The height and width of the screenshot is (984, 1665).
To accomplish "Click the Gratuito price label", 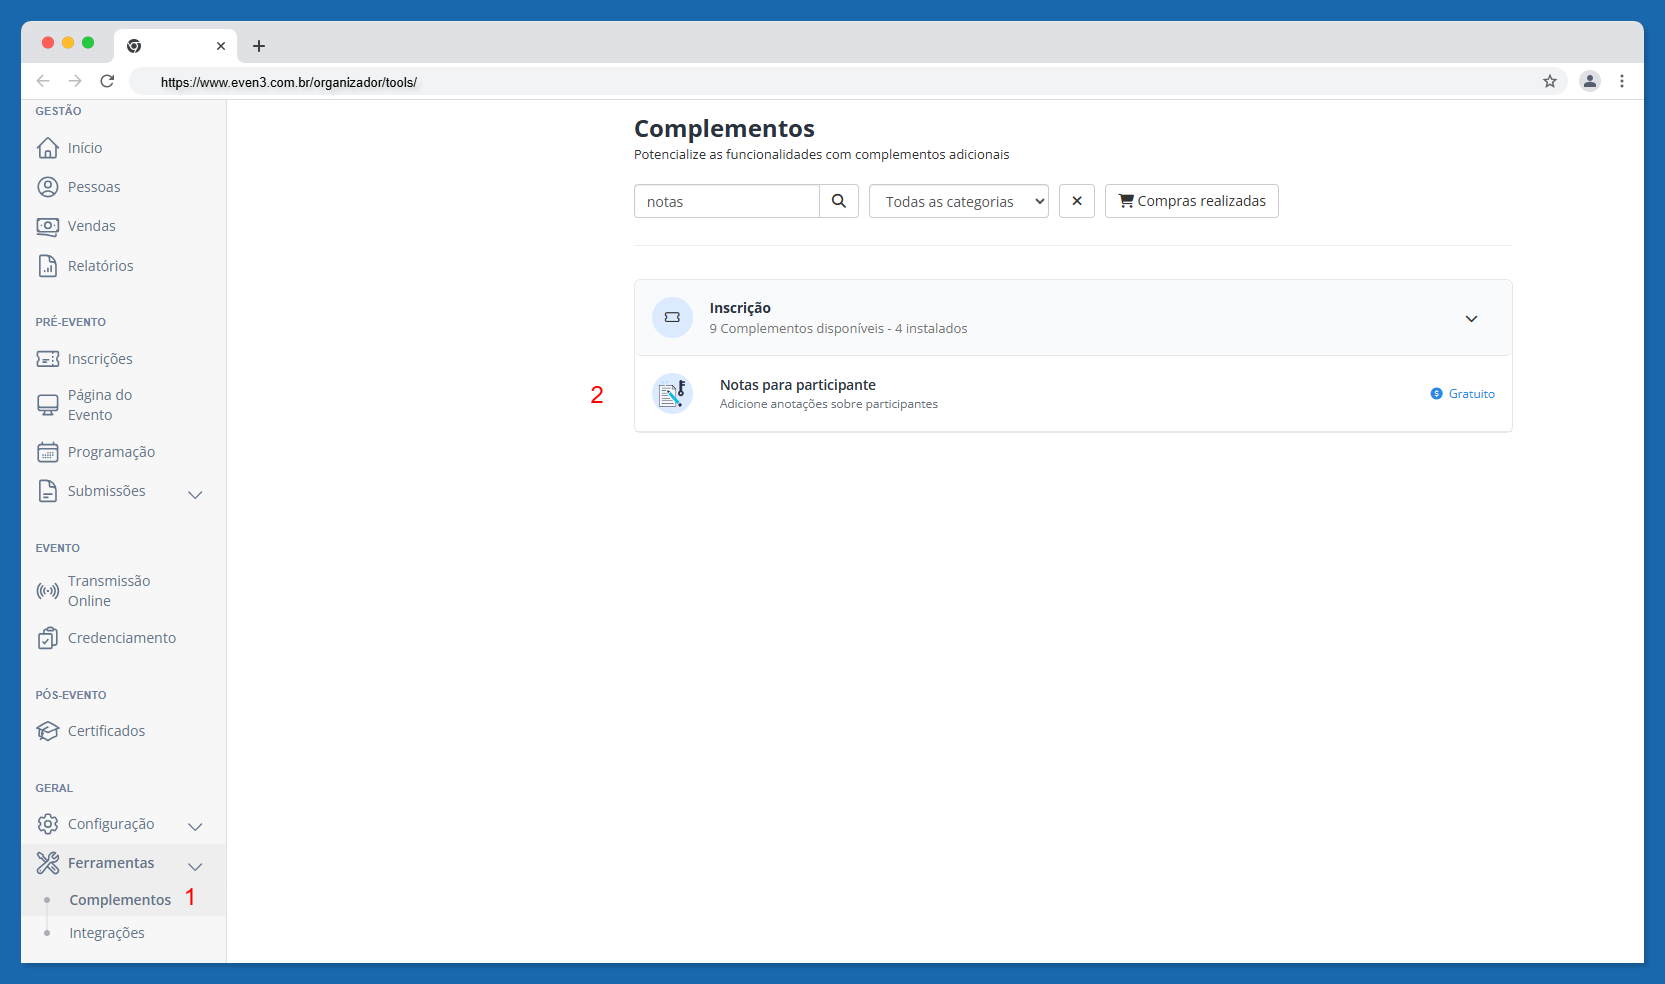I will [x=1463, y=394].
